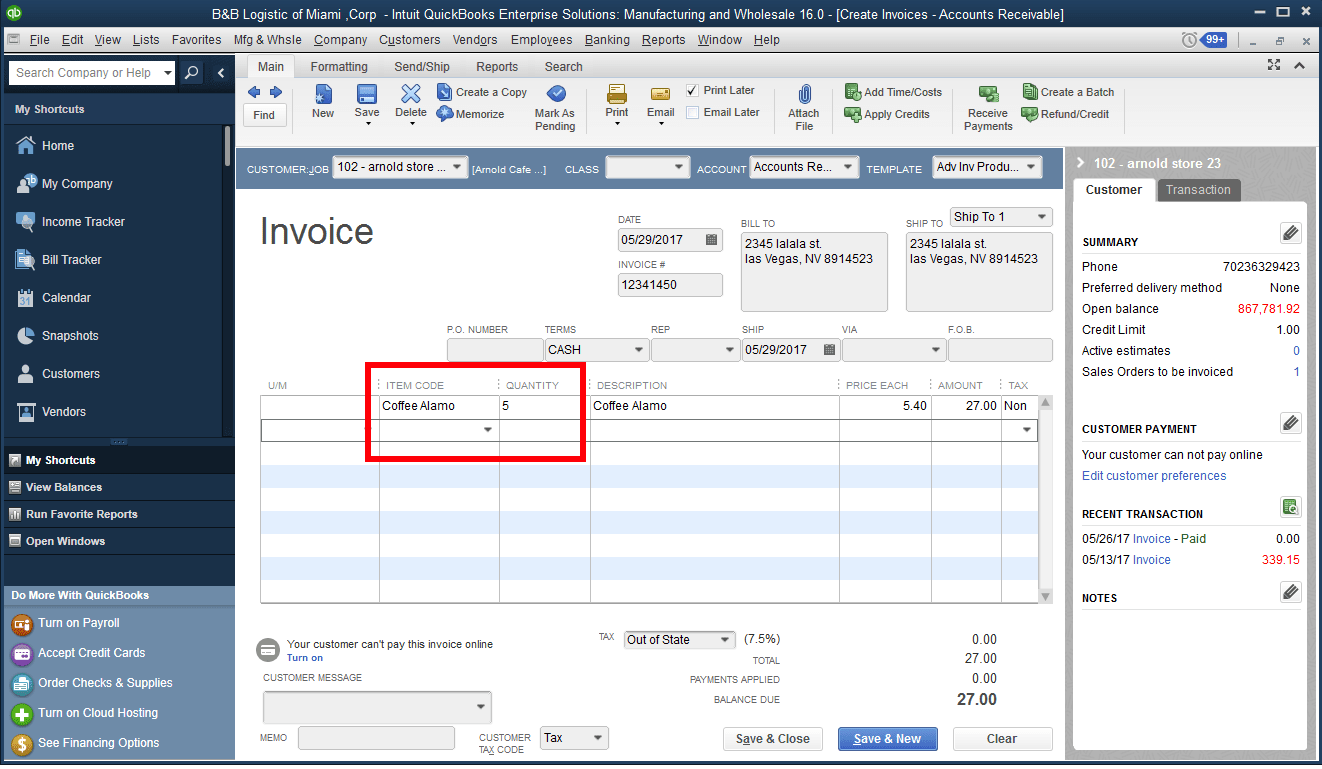Screen dimensions: 1322x769
Task: Open the Mfg & Whsle menu
Action: (x=267, y=40)
